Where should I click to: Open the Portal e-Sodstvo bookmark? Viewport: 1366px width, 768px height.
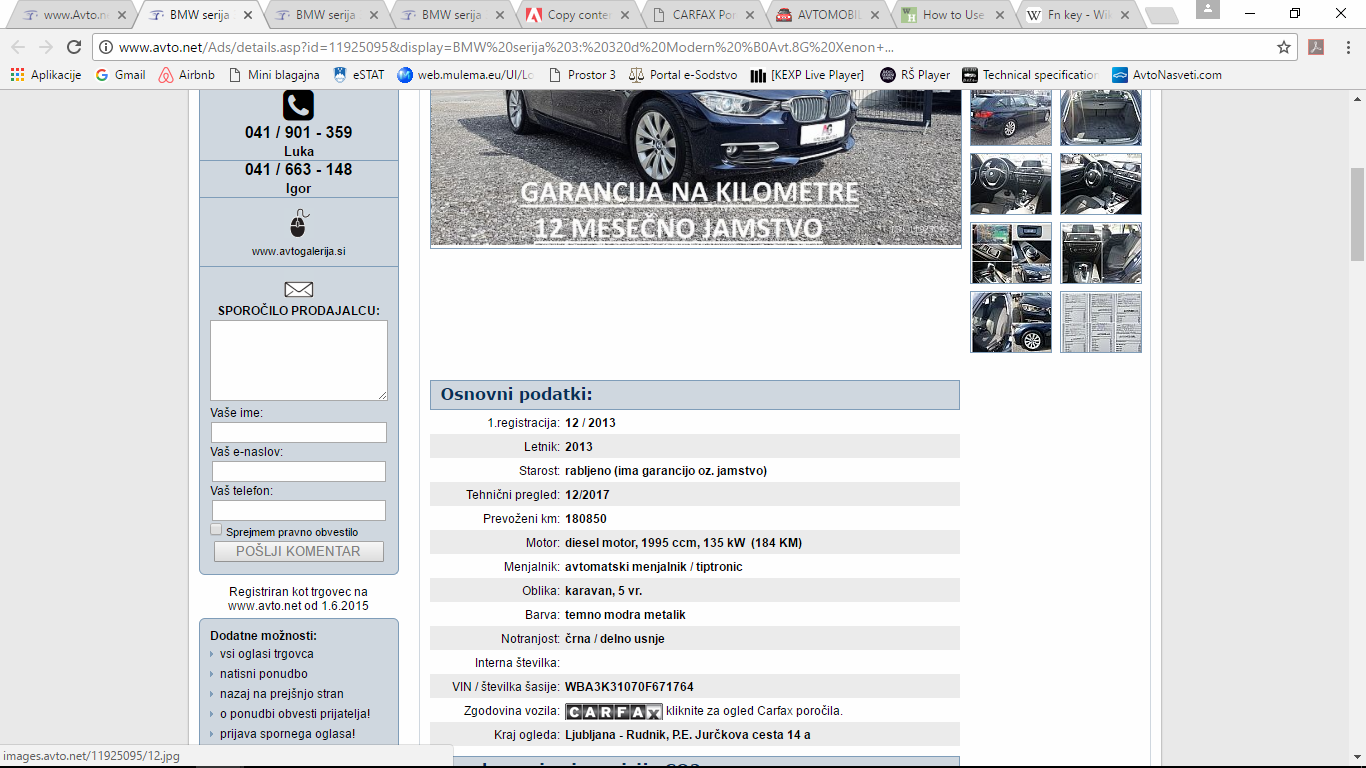[683, 75]
